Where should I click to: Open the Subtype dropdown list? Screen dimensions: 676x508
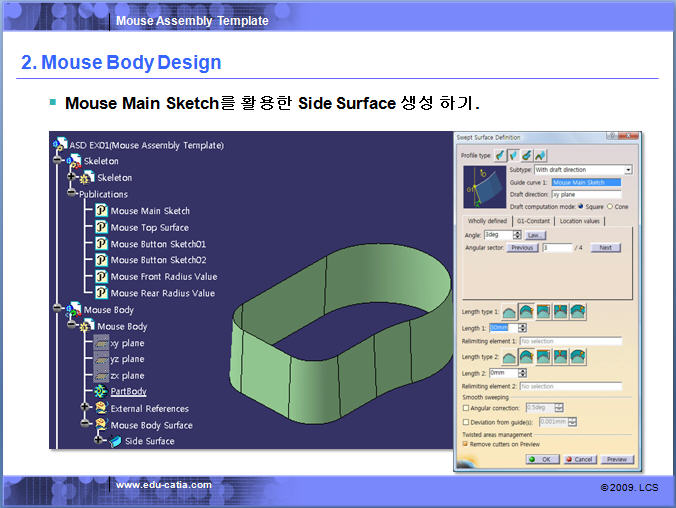tap(627, 170)
